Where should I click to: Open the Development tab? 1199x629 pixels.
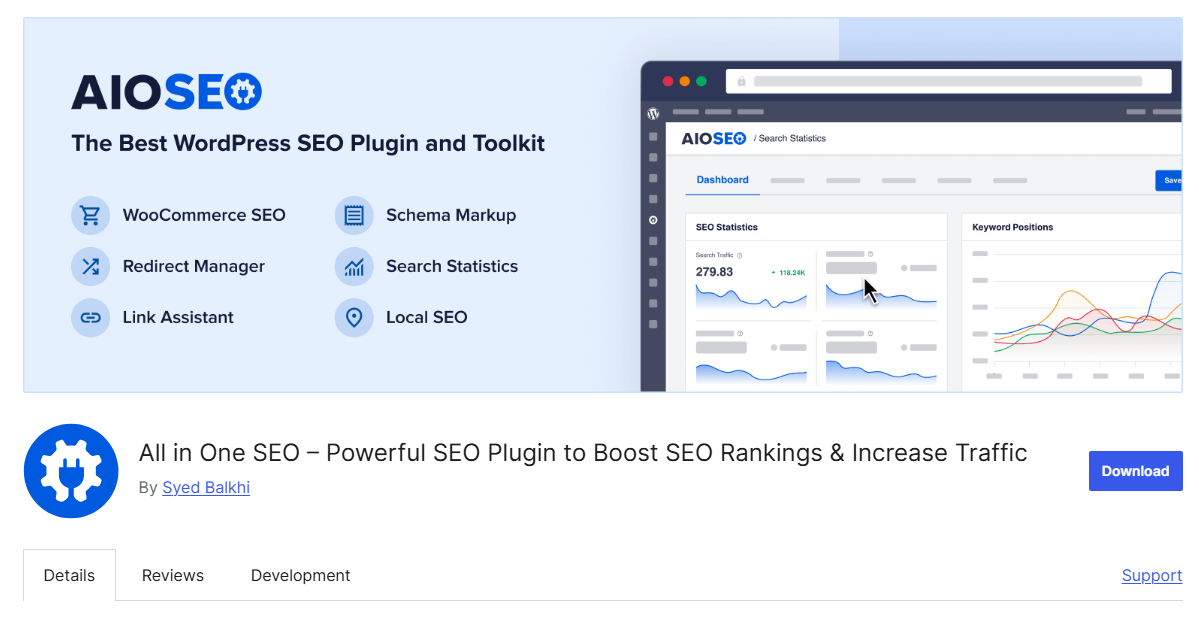coord(301,576)
